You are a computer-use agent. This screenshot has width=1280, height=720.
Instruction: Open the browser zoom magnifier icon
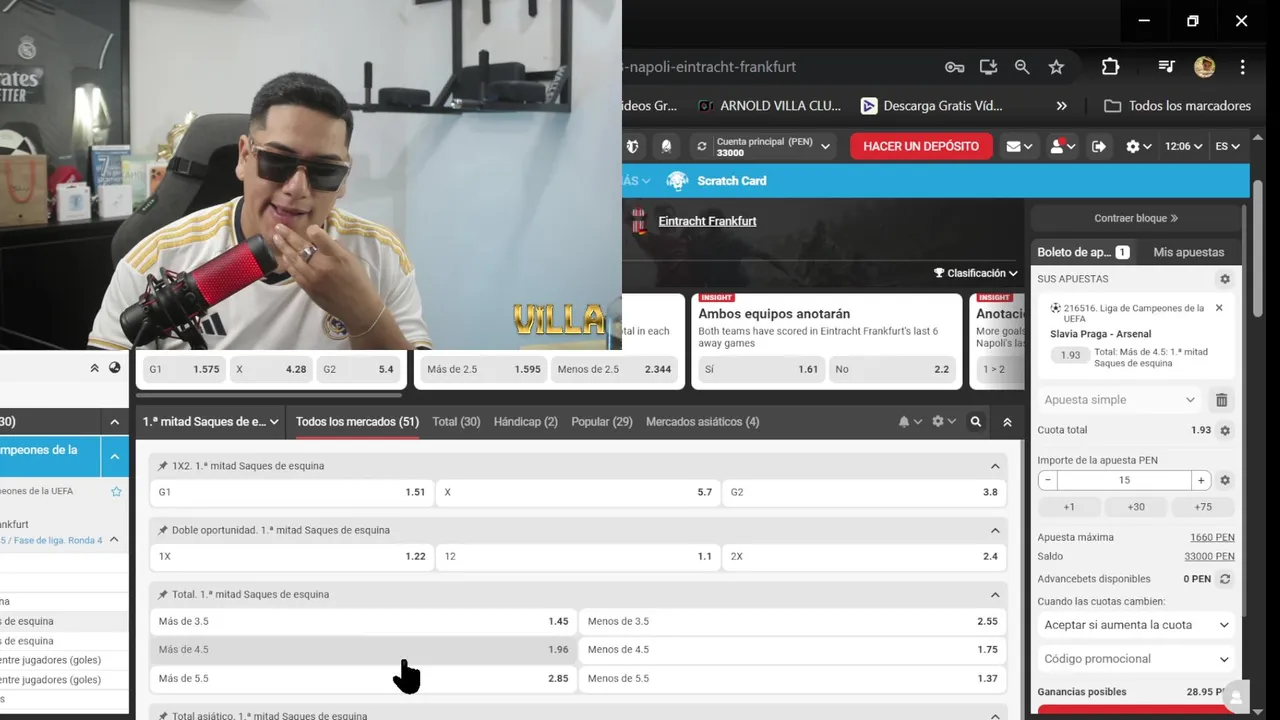pyautogui.click(x=1022, y=67)
